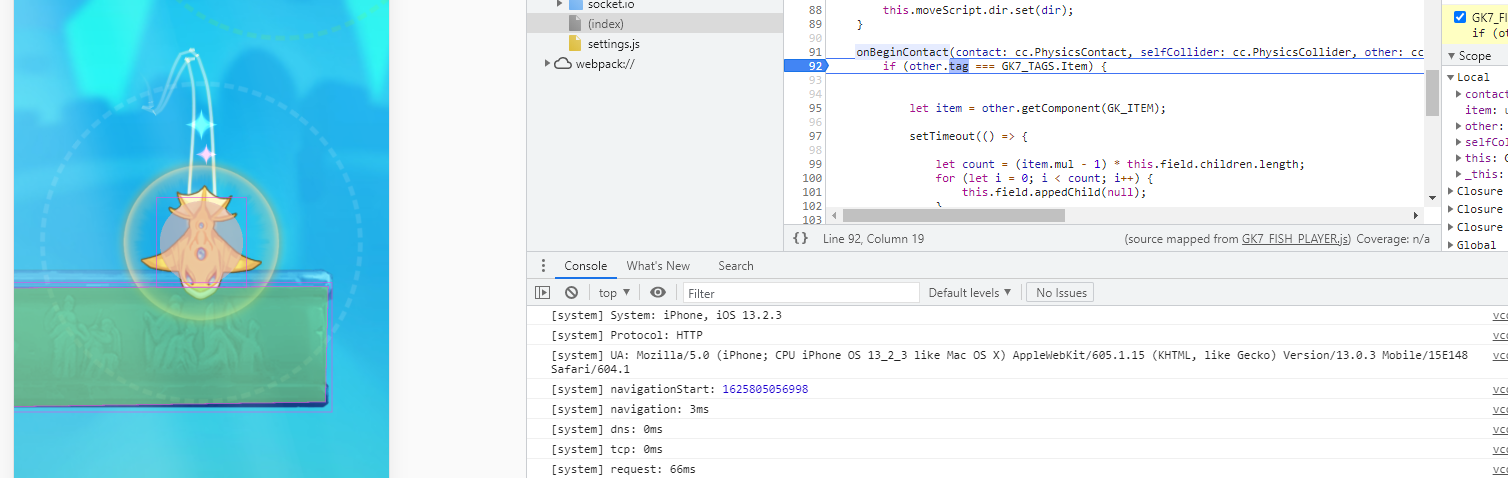This screenshot has width=1508, height=478.
Task: Expand the contact variable
Action: [1459, 94]
